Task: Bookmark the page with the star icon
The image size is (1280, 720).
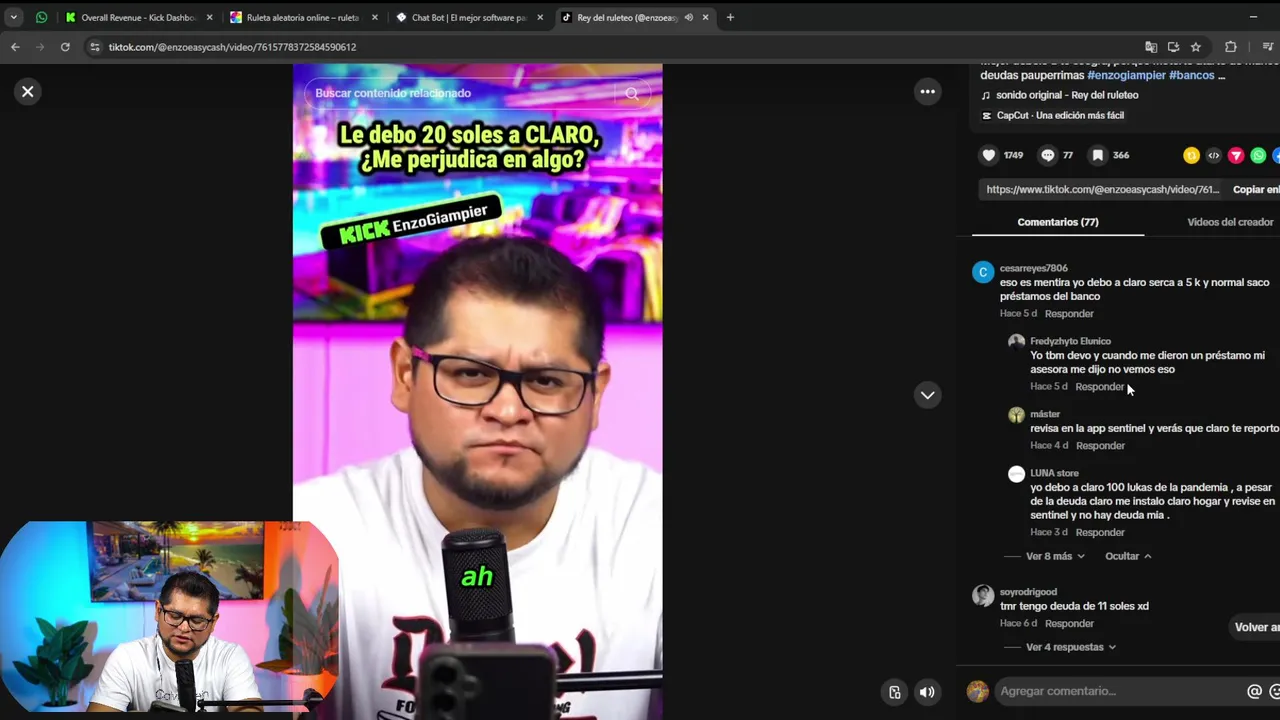Action: 1195,47
